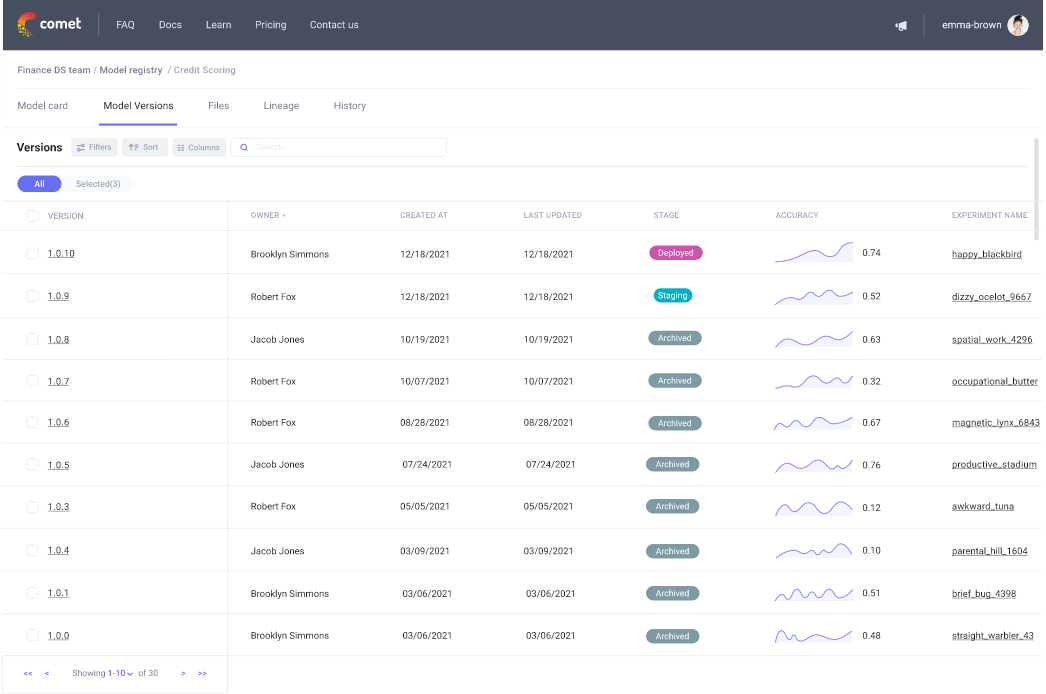Viewport: 1046px width, 694px height.
Task: Open version 1.0.9 link
Action: click(58, 296)
